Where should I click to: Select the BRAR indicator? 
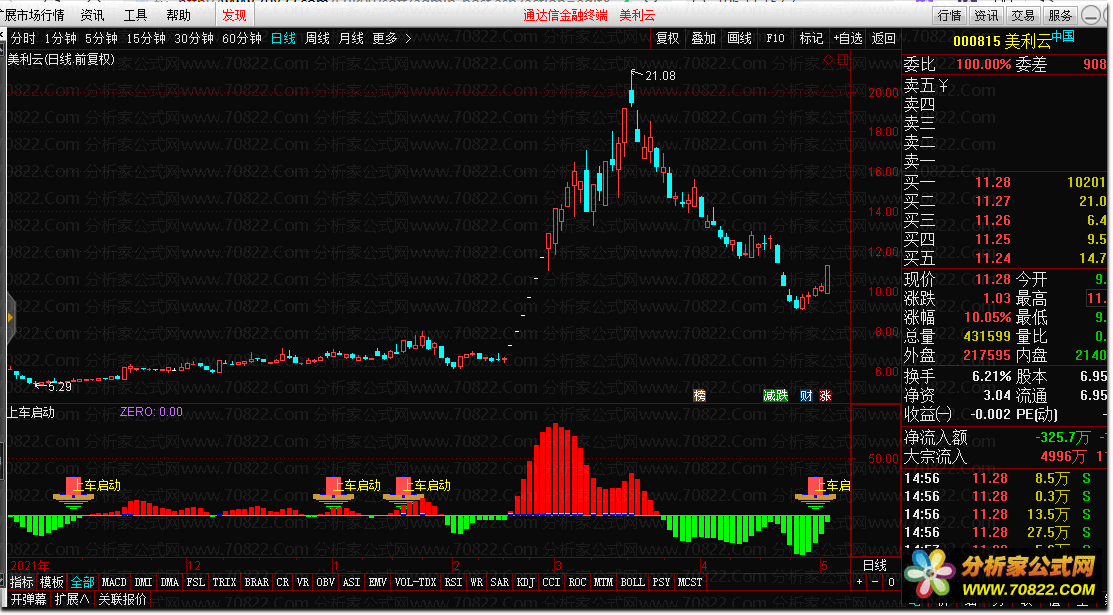pyautogui.click(x=256, y=582)
